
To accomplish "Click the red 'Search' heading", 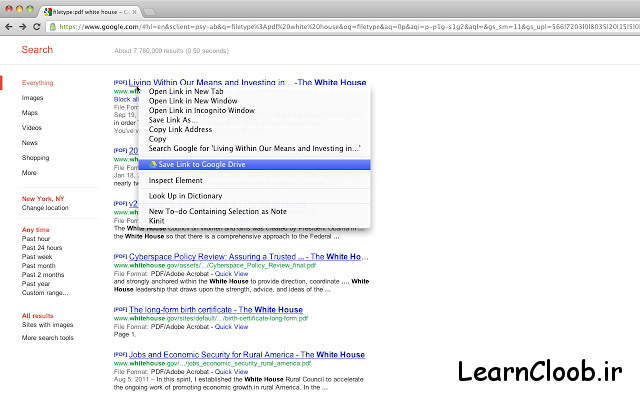I will coord(37,50).
